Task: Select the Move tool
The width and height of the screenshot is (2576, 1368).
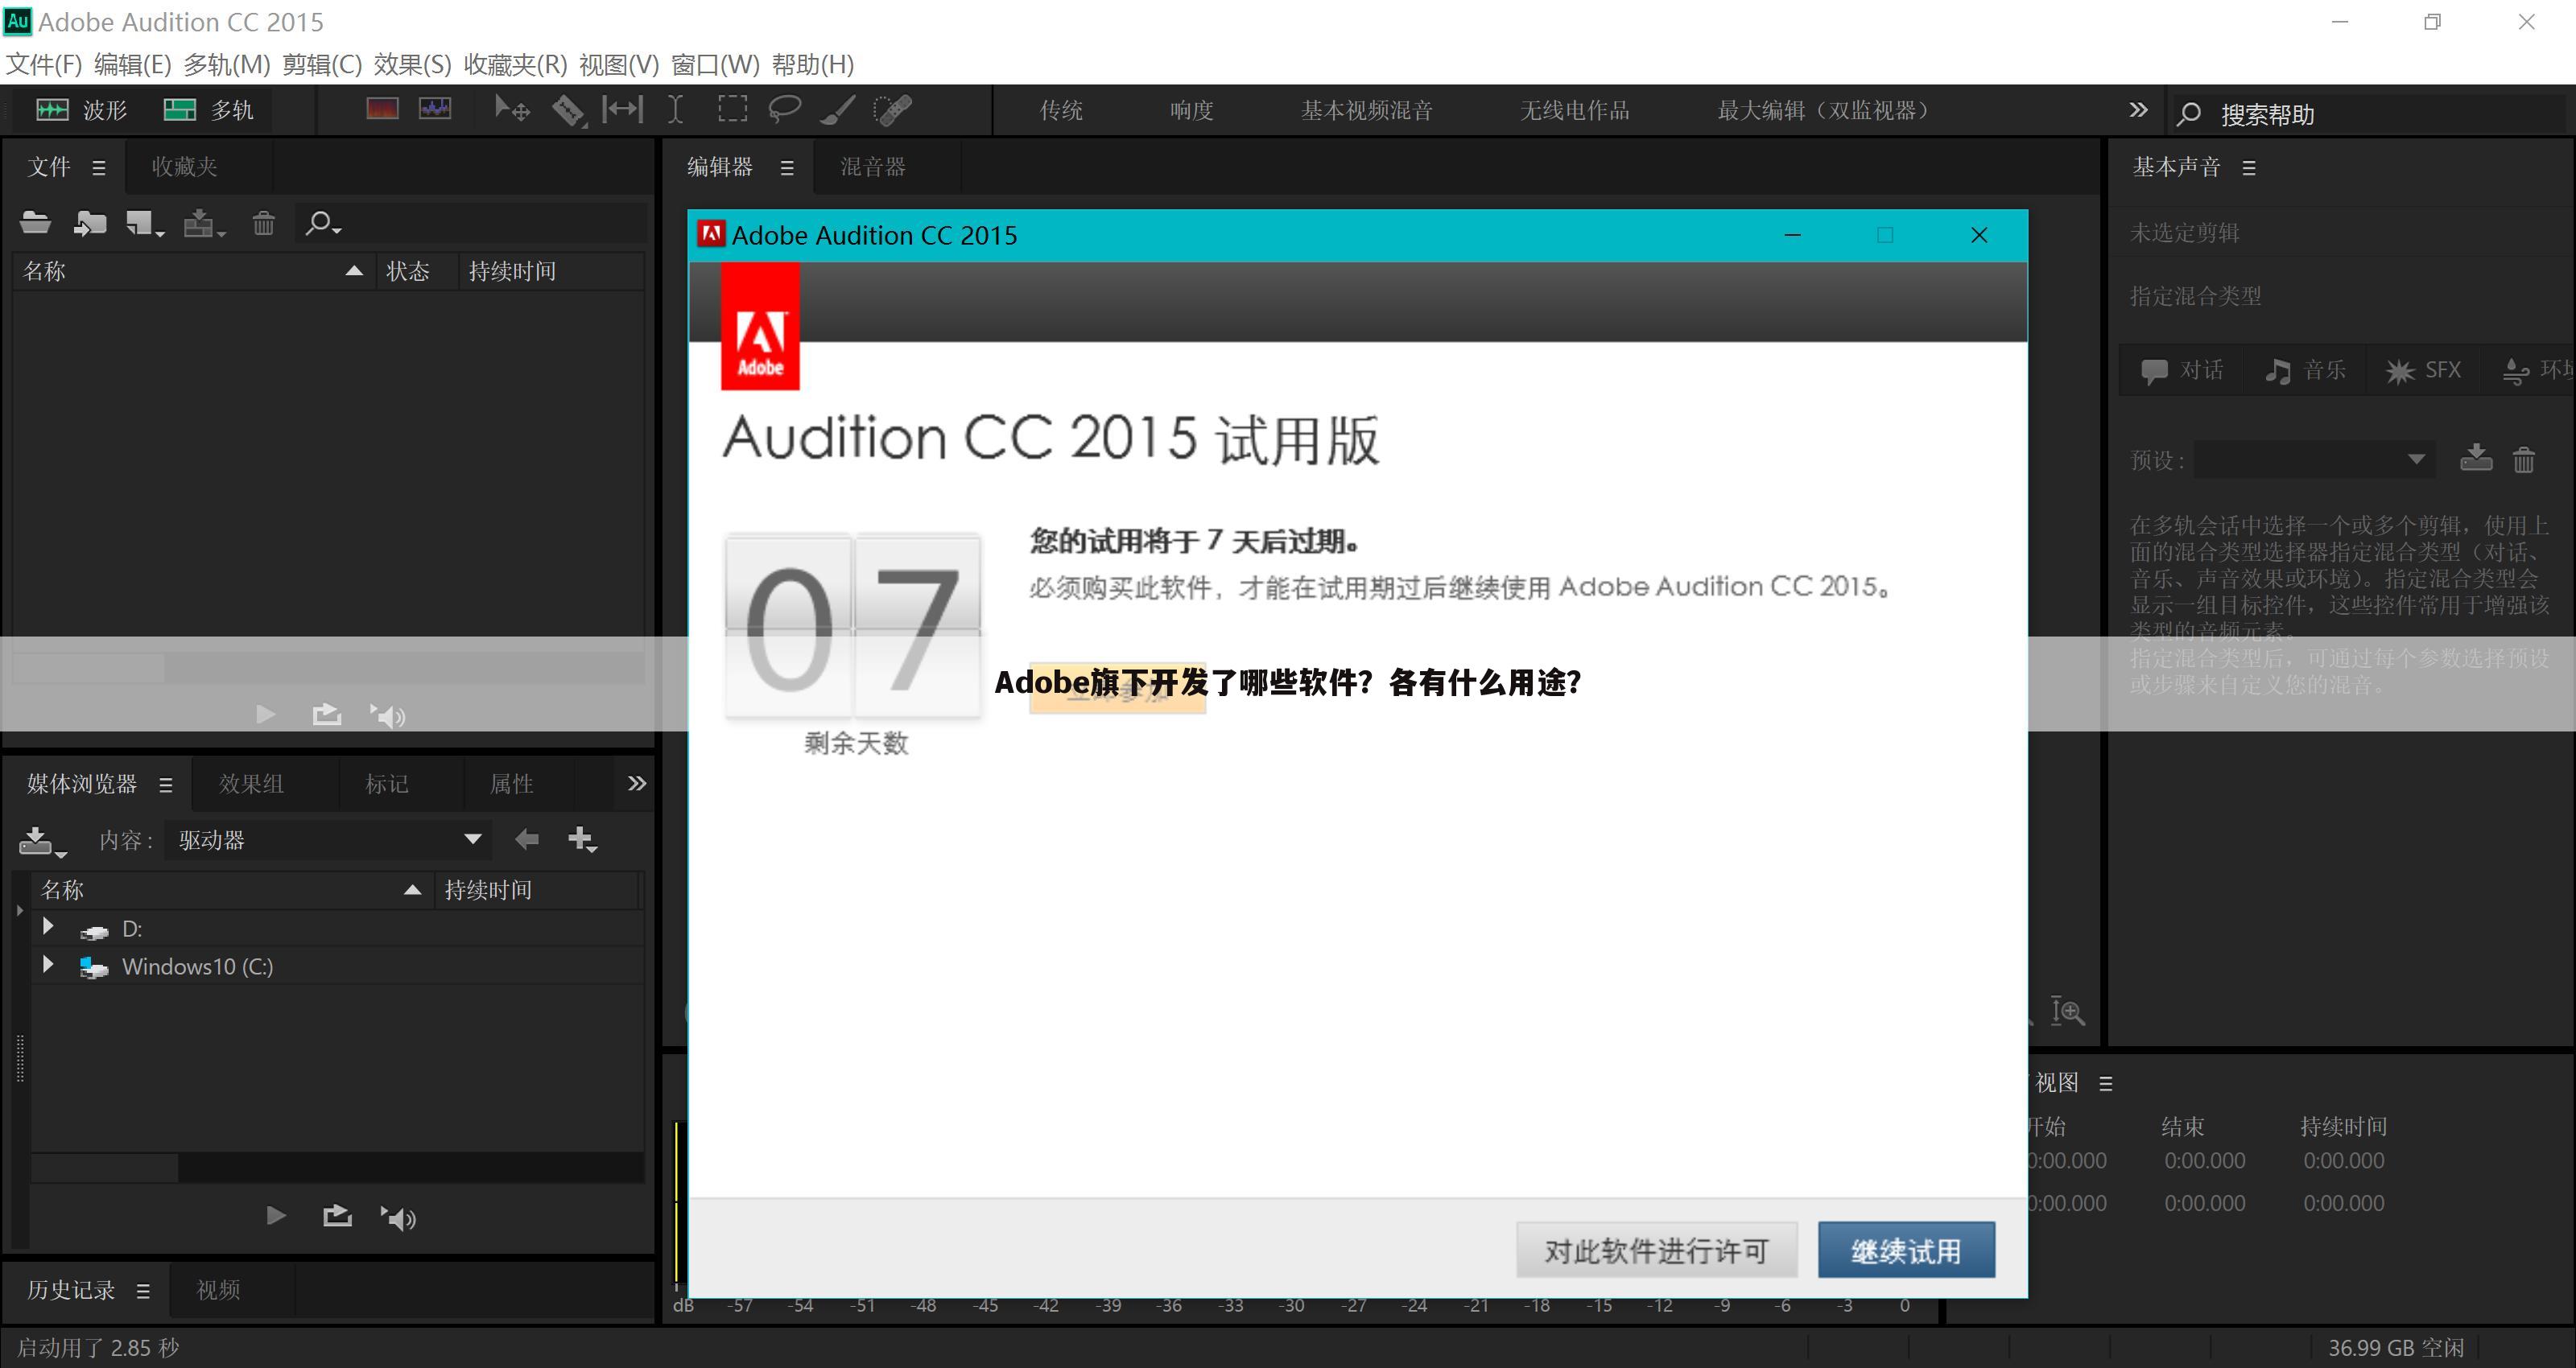Action: [x=512, y=109]
